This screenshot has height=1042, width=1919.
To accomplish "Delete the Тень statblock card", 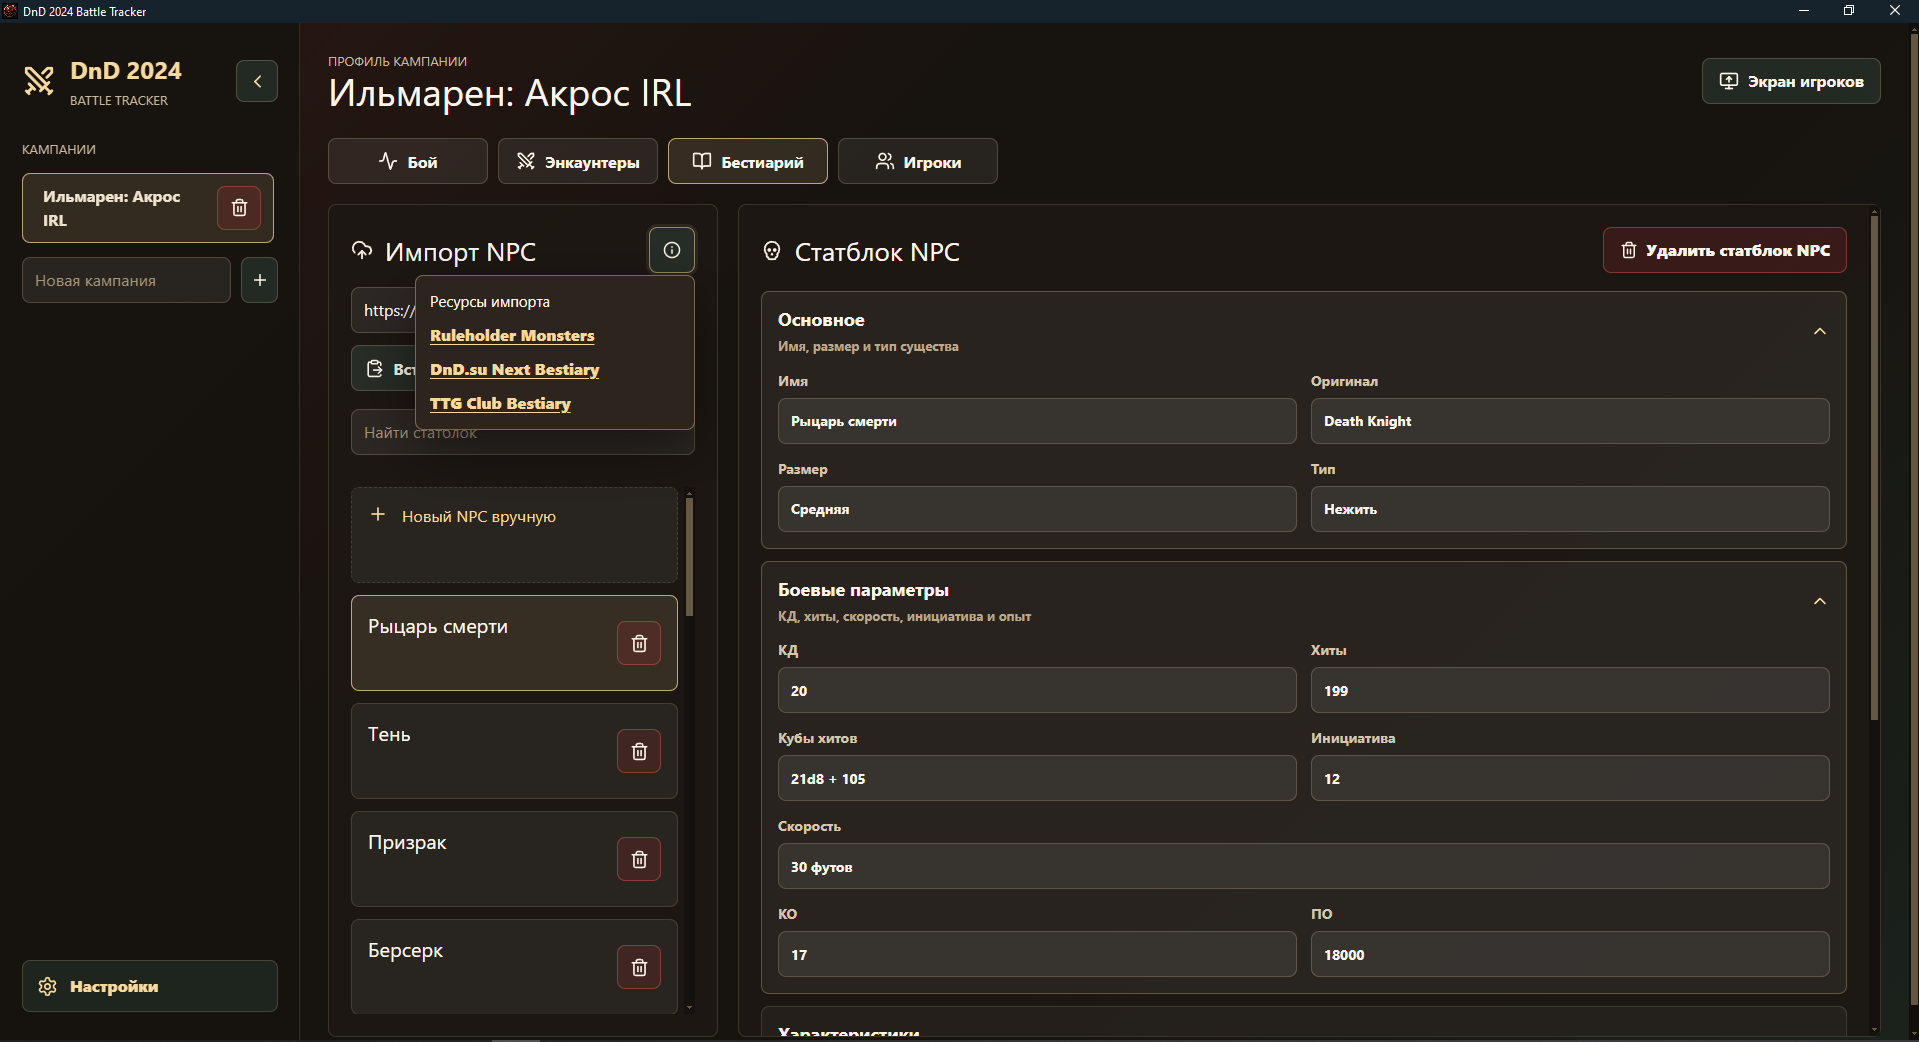I will click(639, 751).
